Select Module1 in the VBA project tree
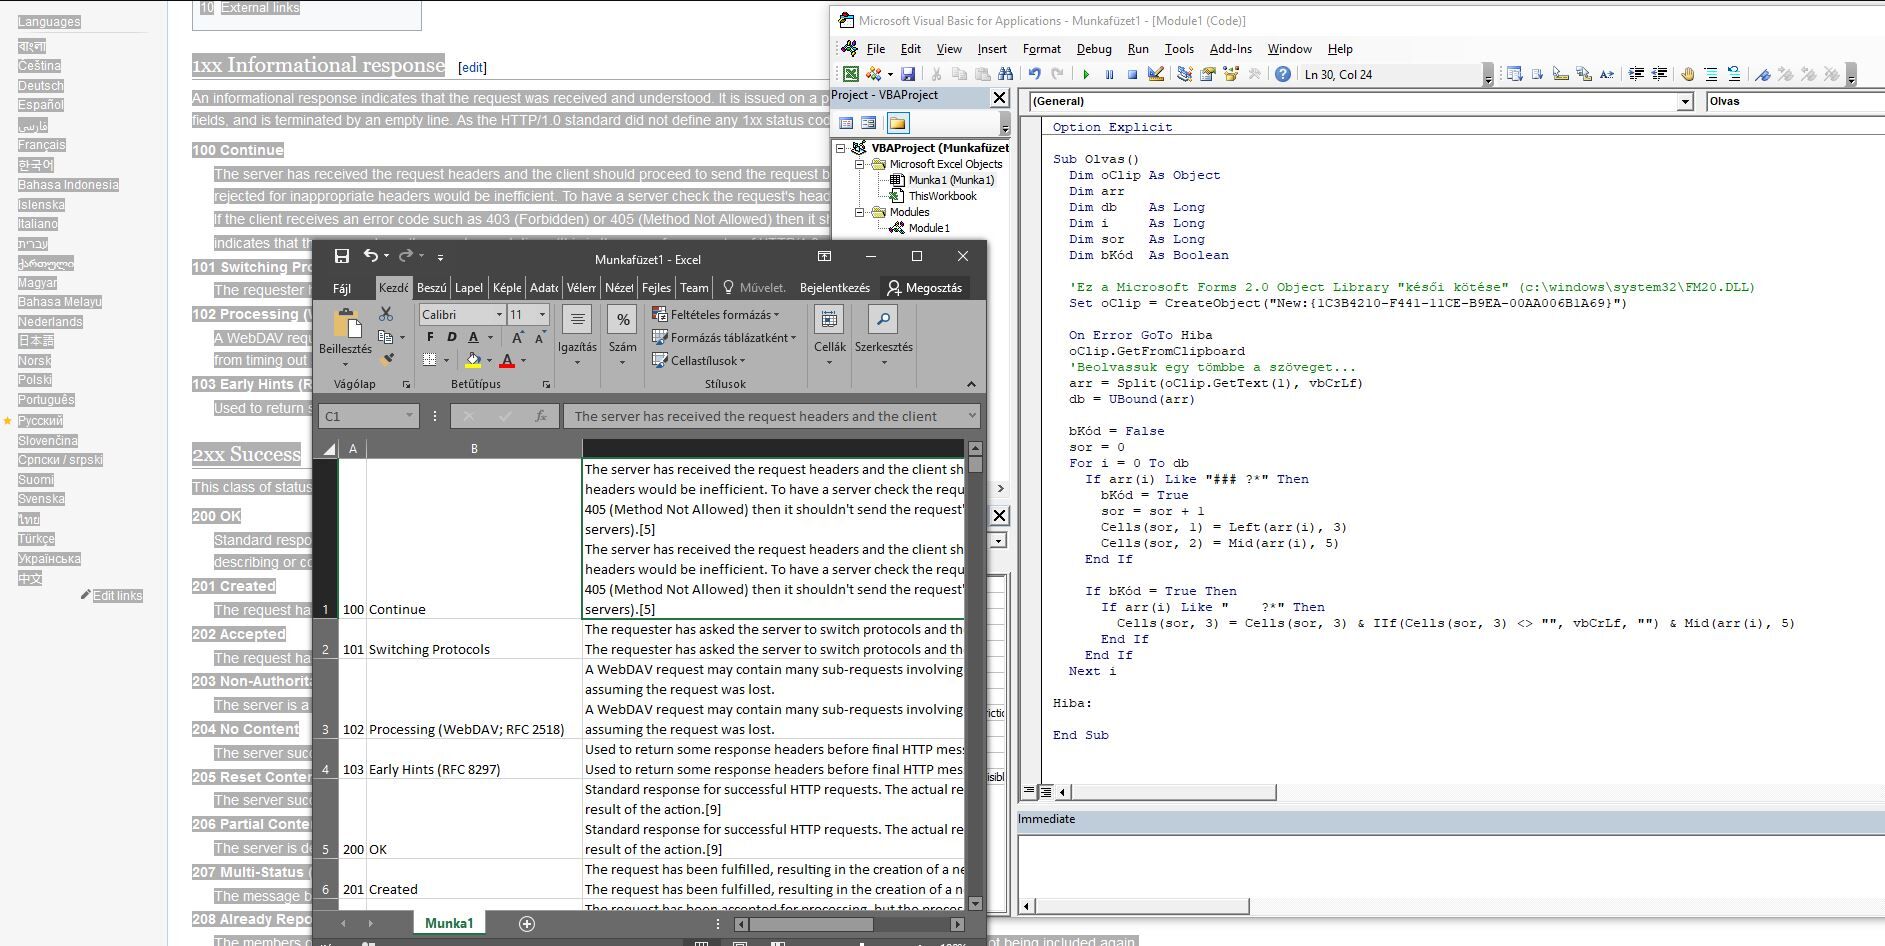 [x=929, y=228]
